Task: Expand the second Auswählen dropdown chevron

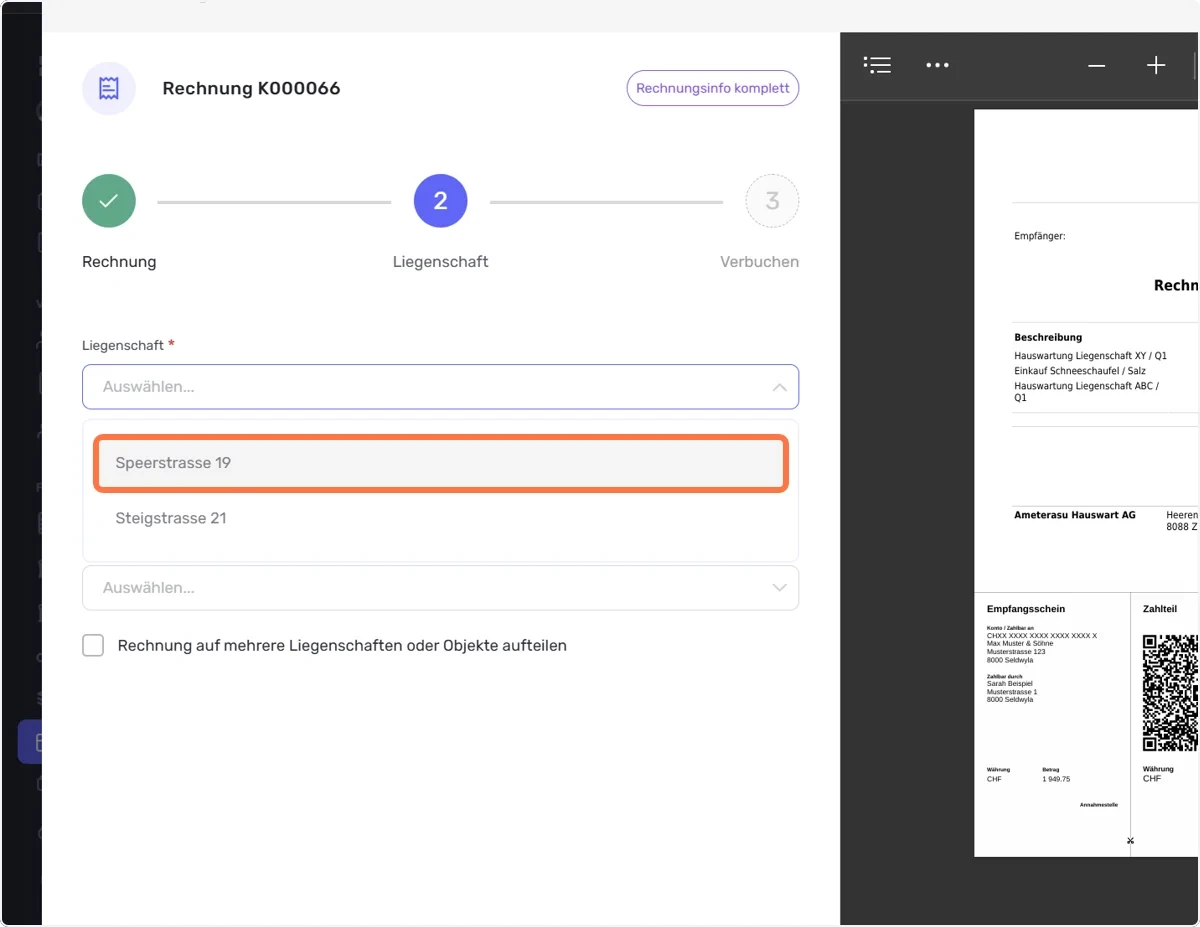Action: point(779,588)
